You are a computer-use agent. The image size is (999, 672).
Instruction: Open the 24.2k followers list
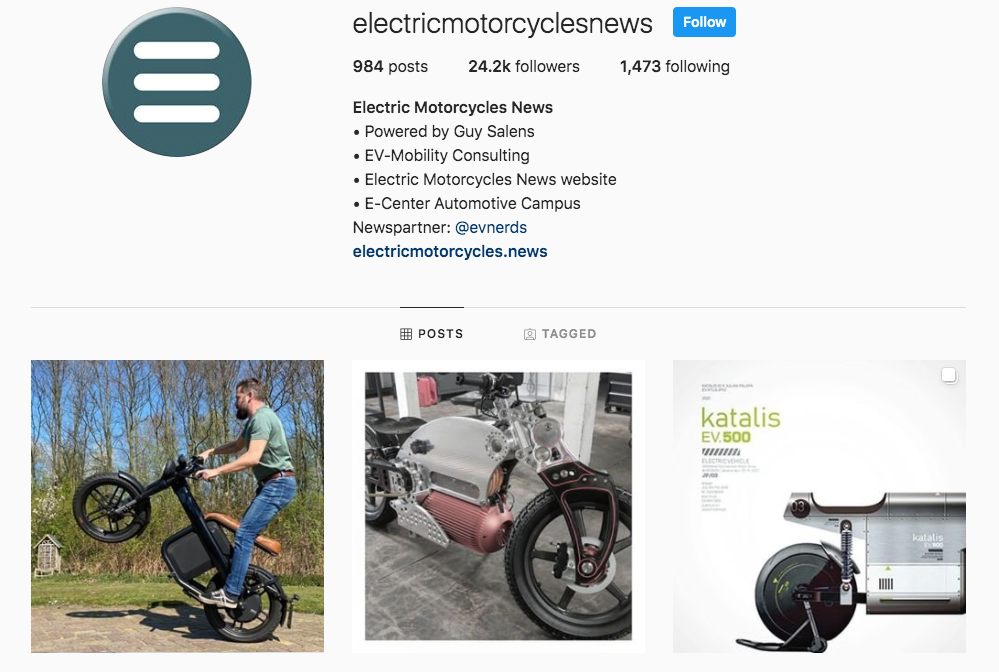524,66
